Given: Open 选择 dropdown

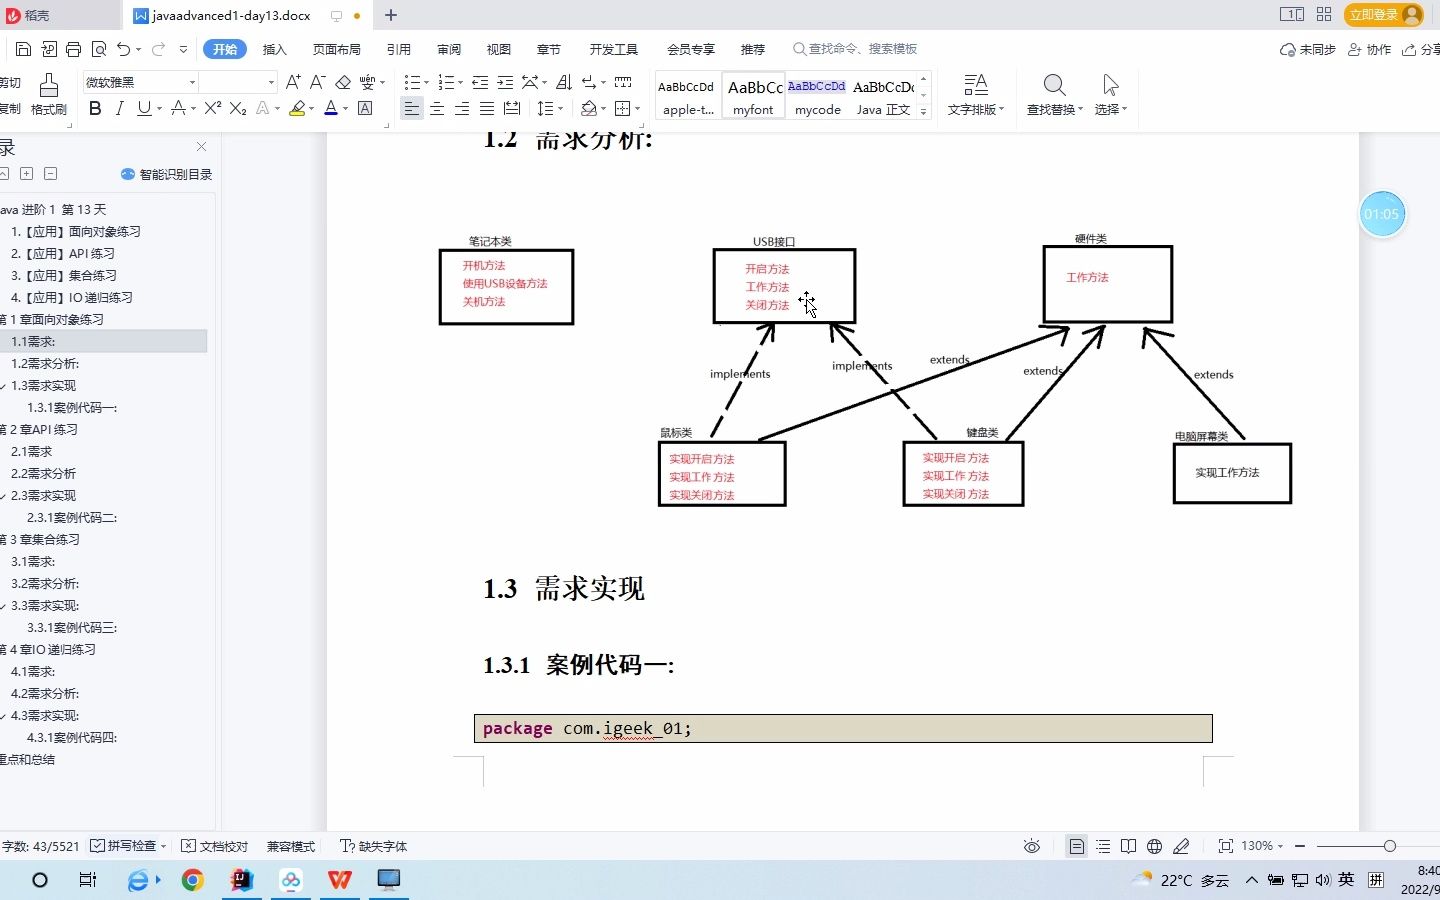Looking at the screenshot, I should [1110, 109].
